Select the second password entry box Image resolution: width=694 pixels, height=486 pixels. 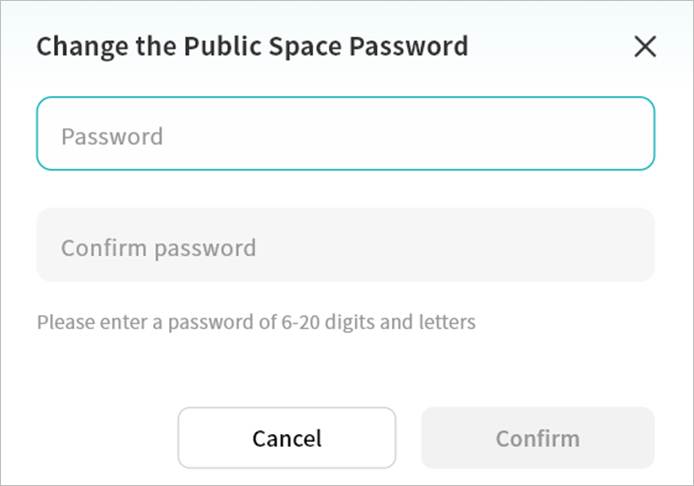pyautogui.click(x=345, y=246)
